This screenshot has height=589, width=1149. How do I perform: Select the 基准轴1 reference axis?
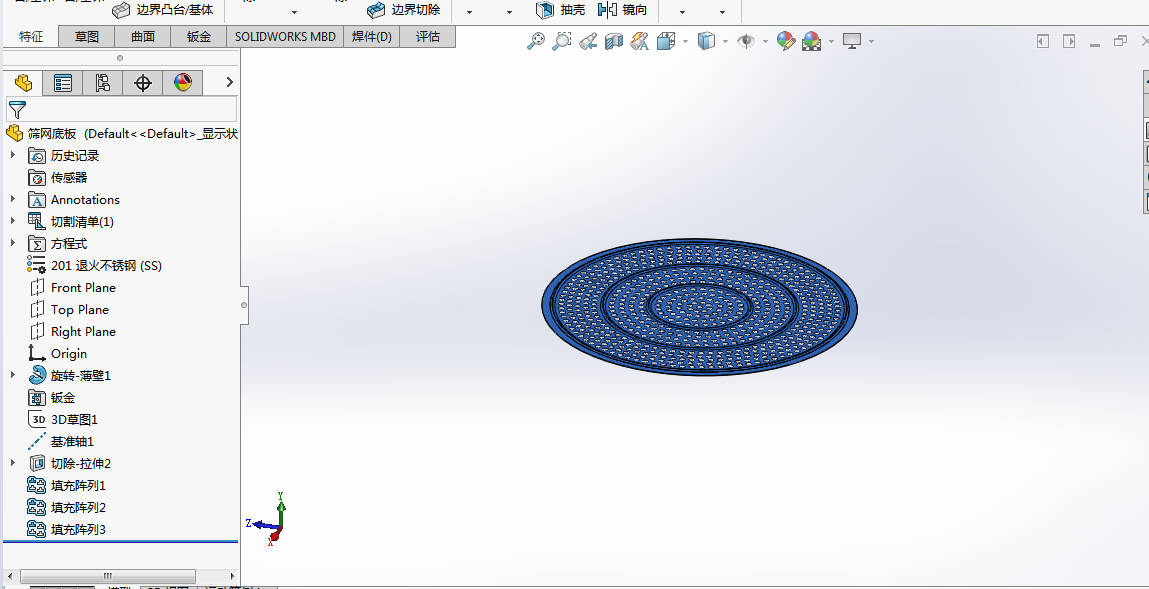point(61,441)
